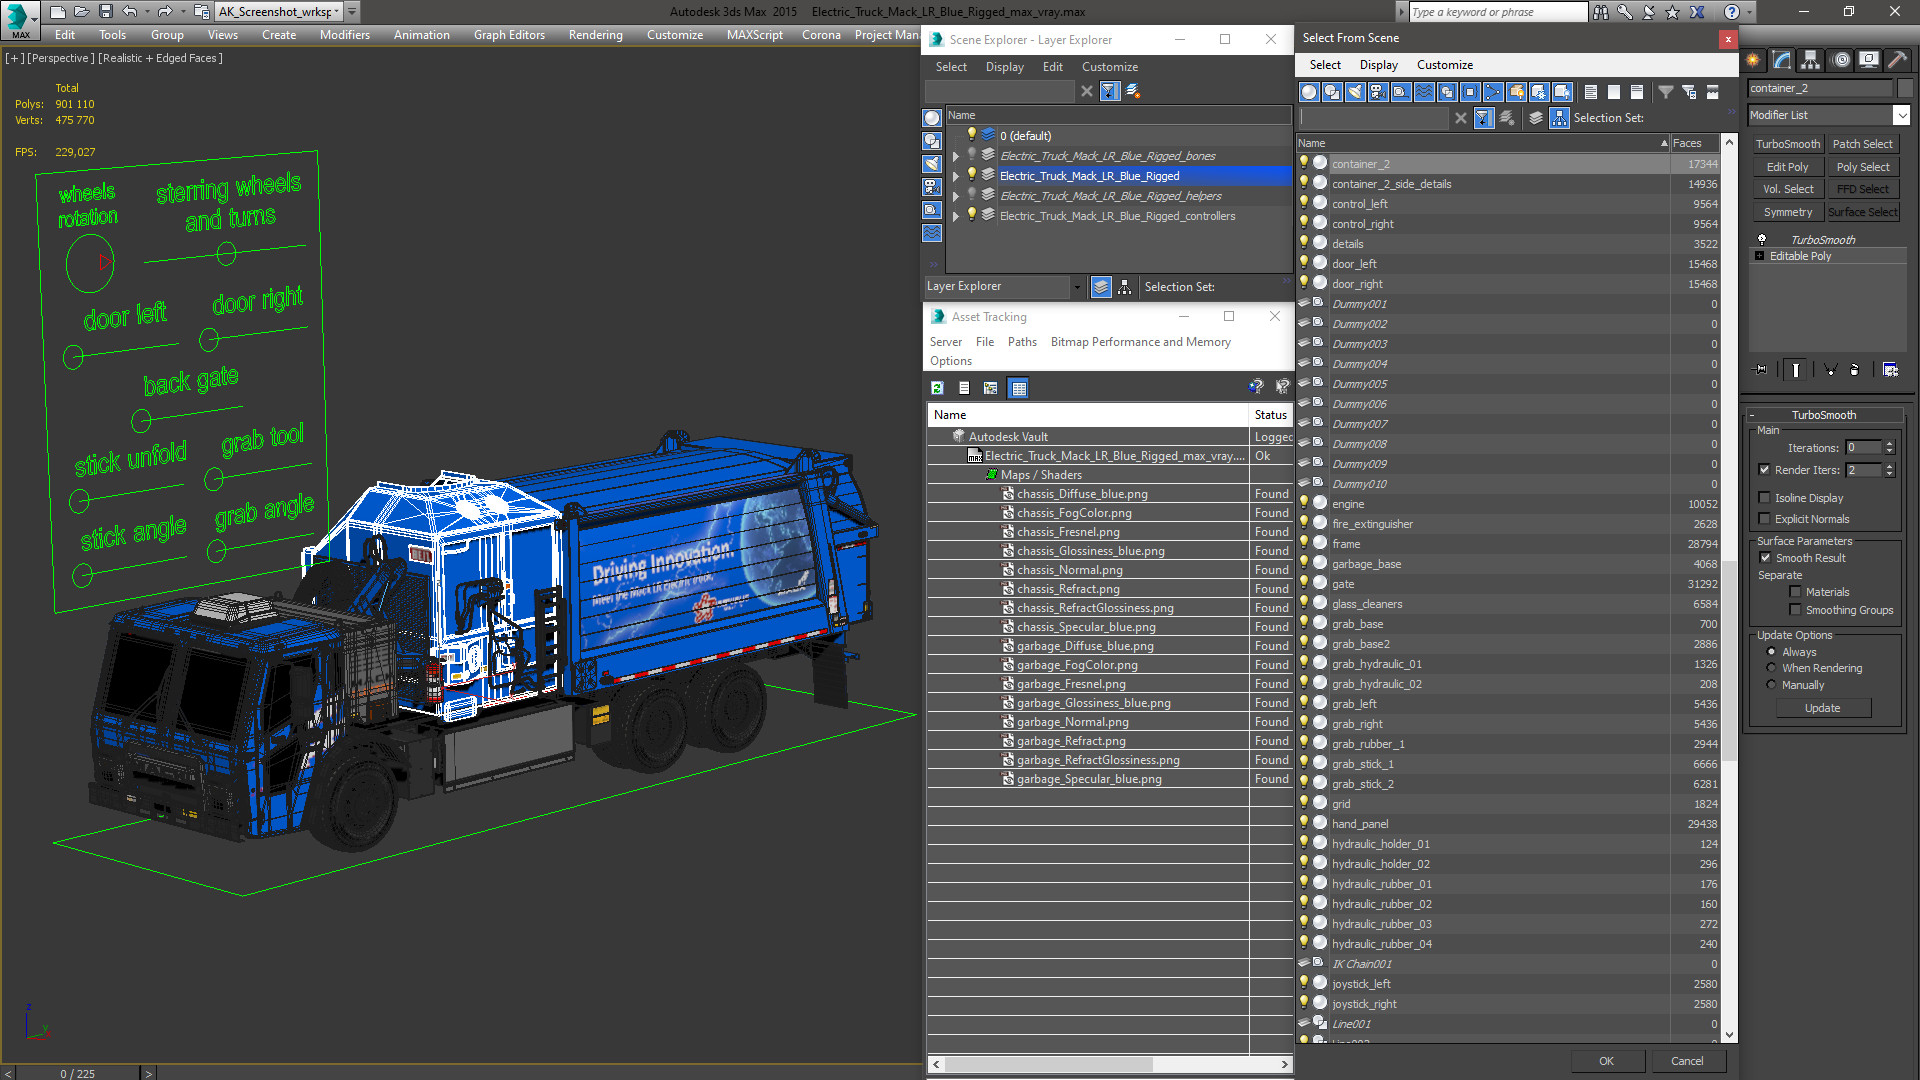Toggle Isoline Display checkbox
The image size is (1920, 1080).
pyautogui.click(x=1765, y=498)
